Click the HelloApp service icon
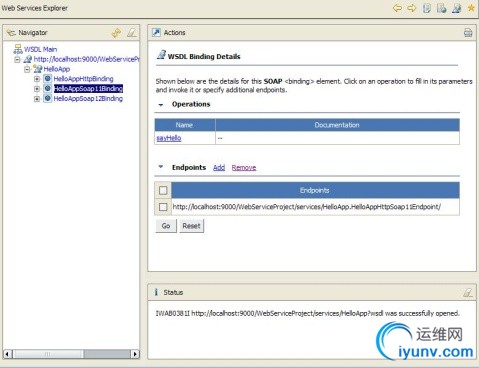The image size is (479, 368). tap(38, 69)
